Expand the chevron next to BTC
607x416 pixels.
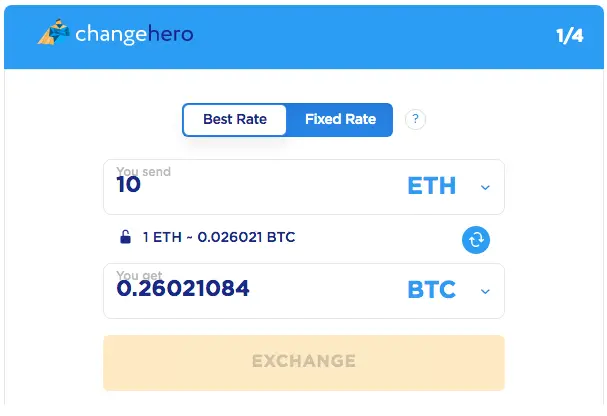pos(485,291)
